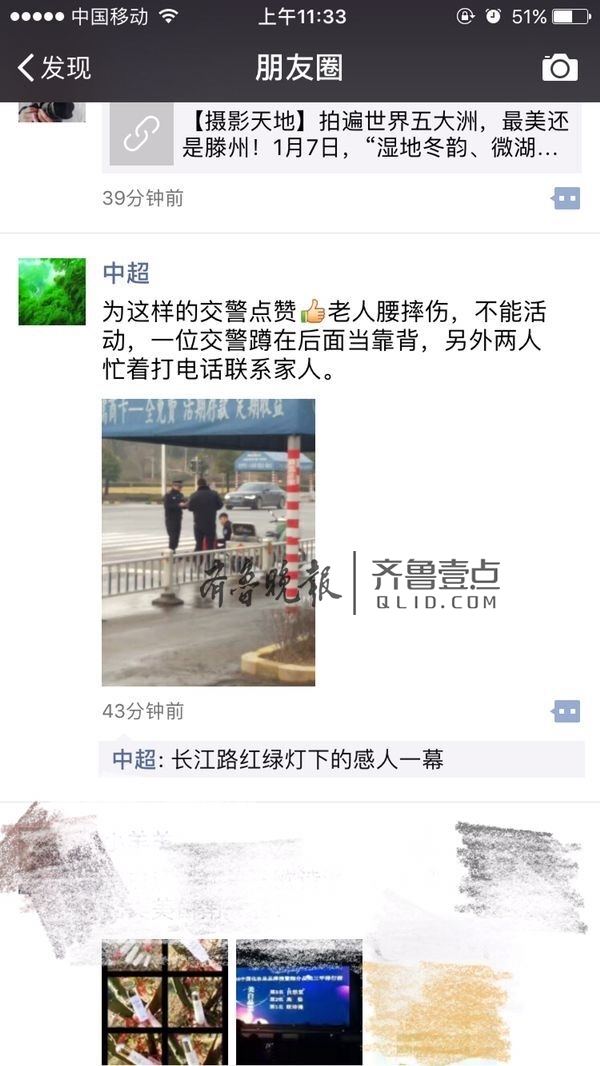The image size is (600, 1066).
Task: Open the 摄影天地 shared article card
Action: (x=342, y=135)
